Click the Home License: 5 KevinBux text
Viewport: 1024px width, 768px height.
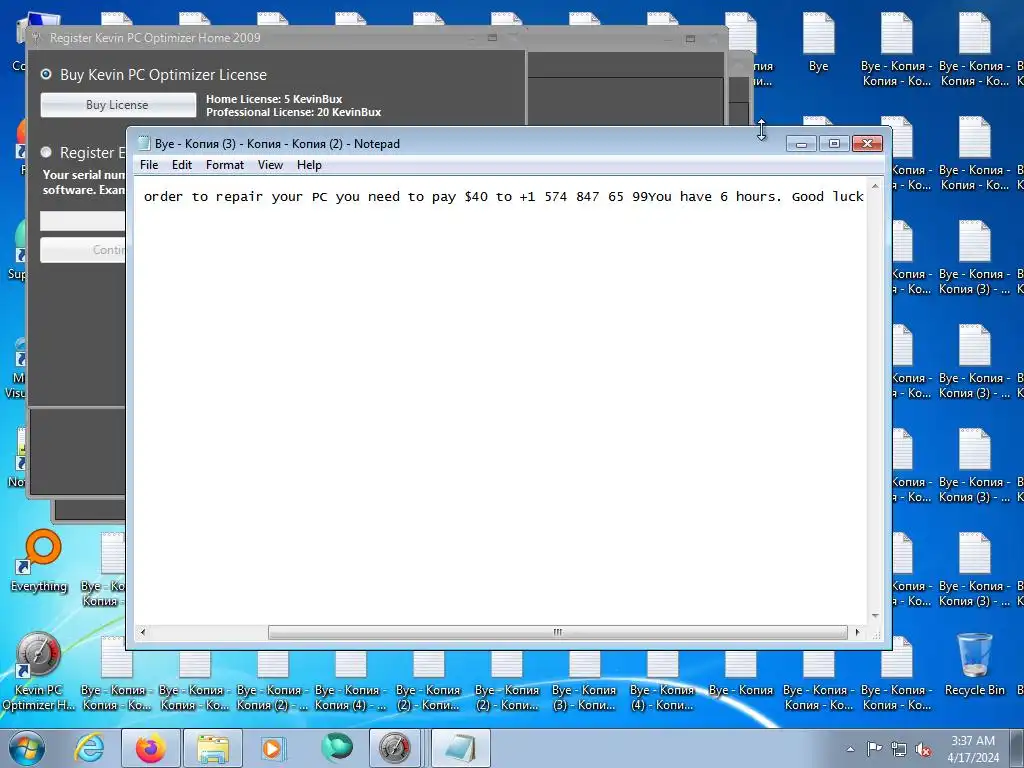(274, 99)
